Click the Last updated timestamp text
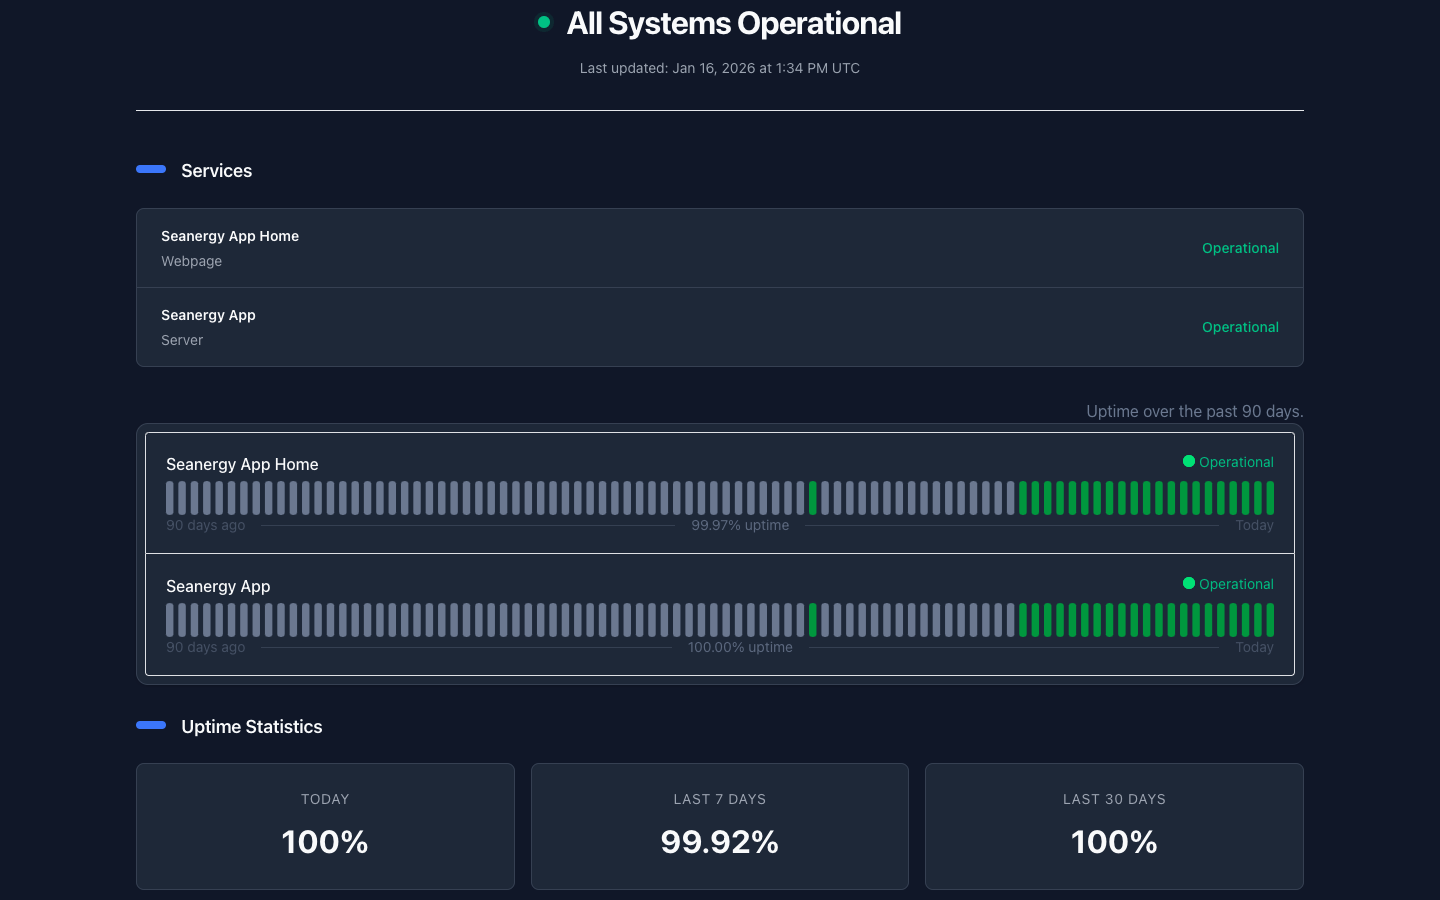This screenshot has height=900, width=1440. pos(719,68)
